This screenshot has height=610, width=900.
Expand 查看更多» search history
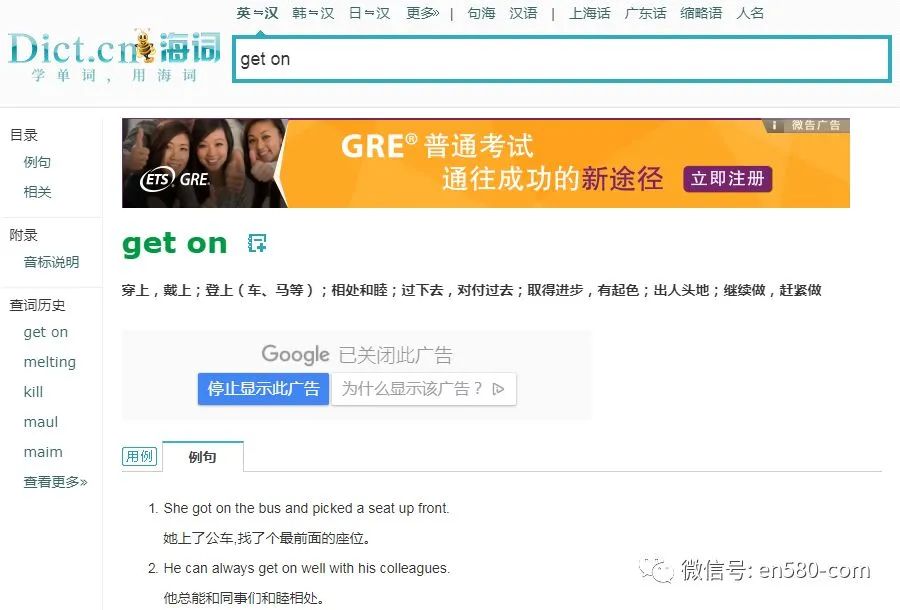55,482
